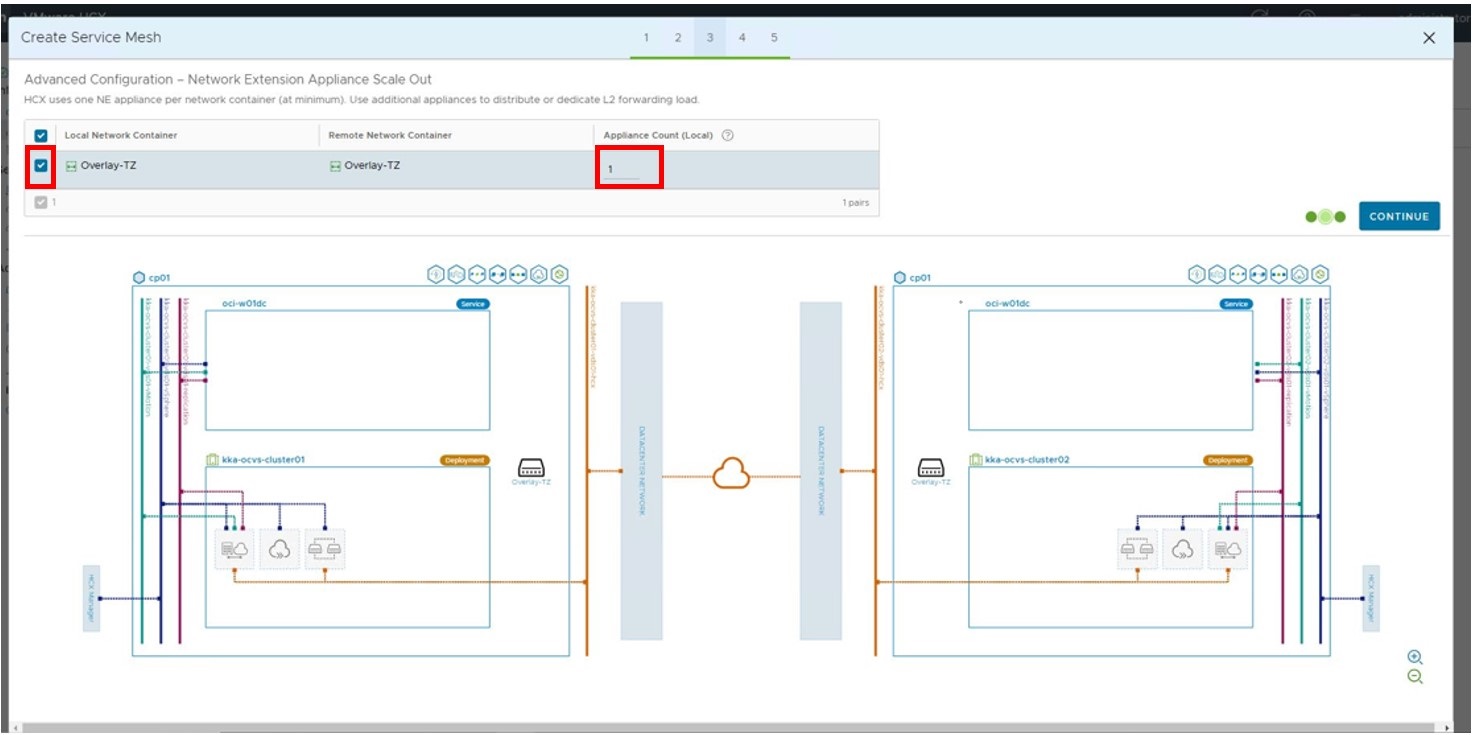Screen dimensions: 1474x735
Task: Click the zoom in magnifier icon
Action: [1414, 657]
